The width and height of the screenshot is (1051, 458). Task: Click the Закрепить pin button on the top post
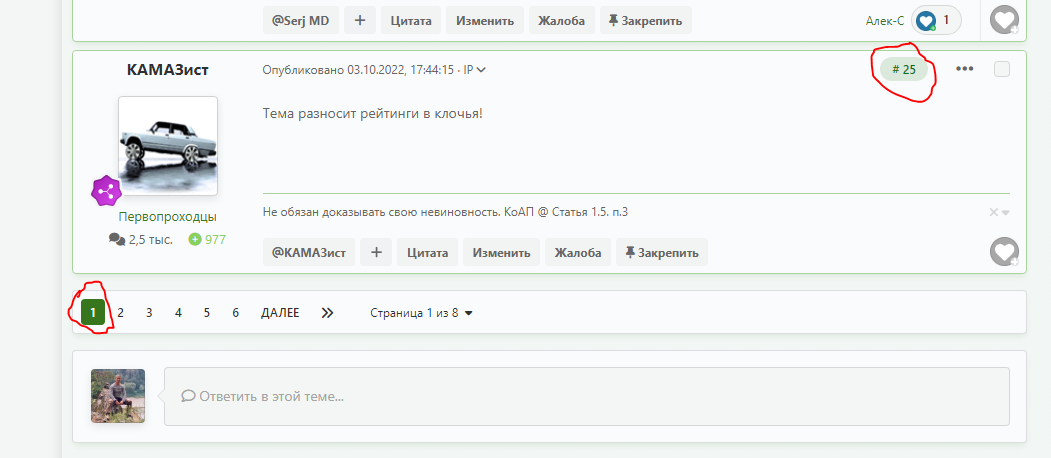(645, 20)
